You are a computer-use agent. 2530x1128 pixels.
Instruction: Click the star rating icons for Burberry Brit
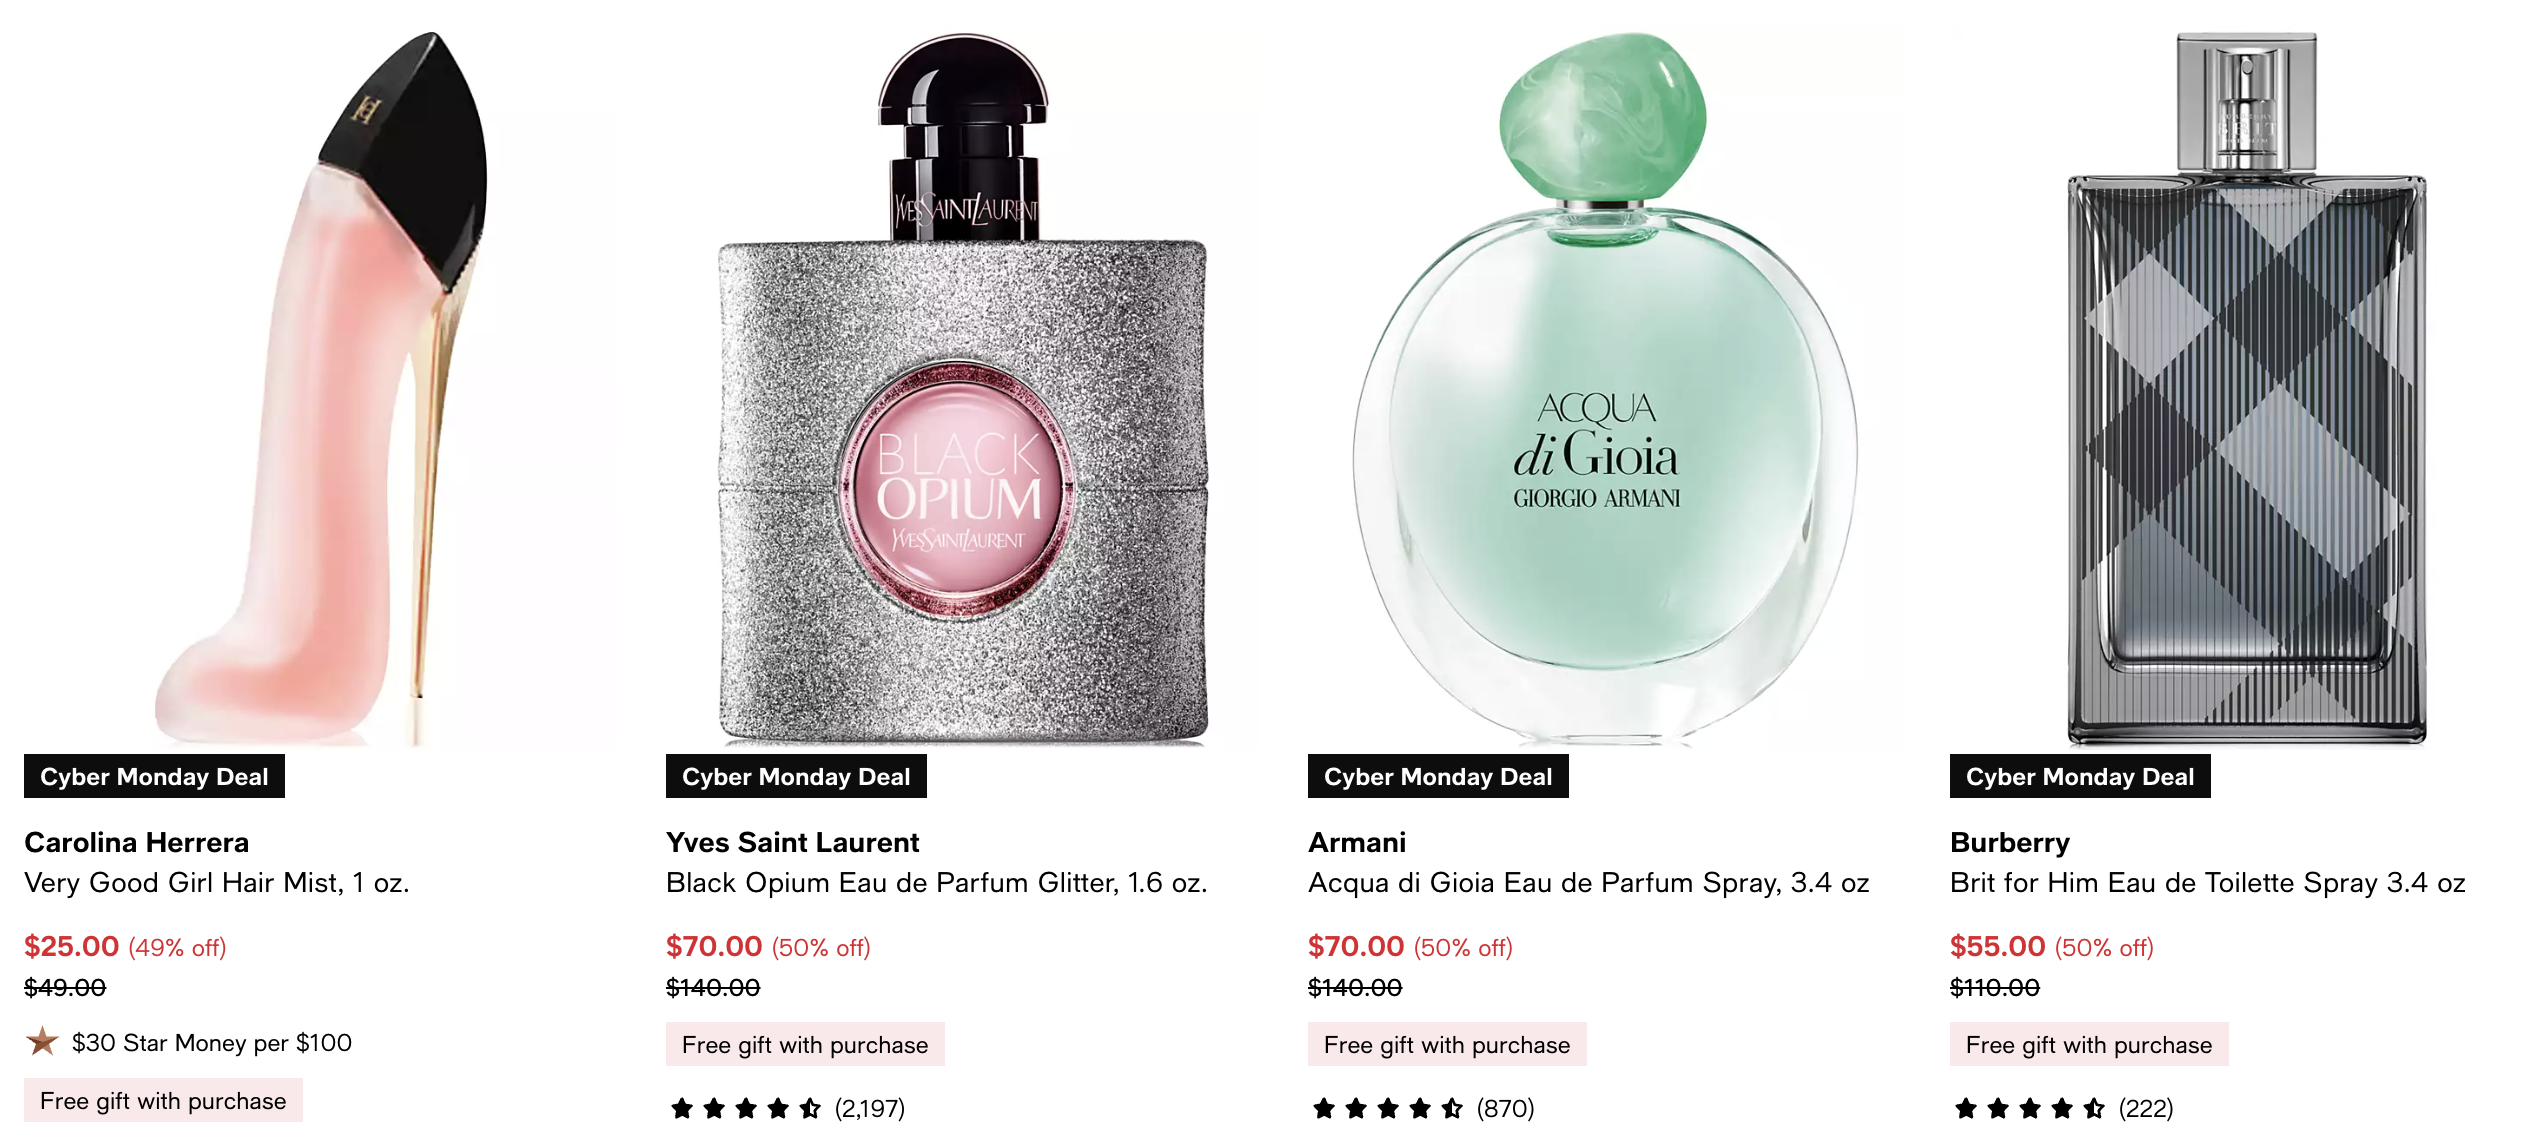click(x=2030, y=1108)
